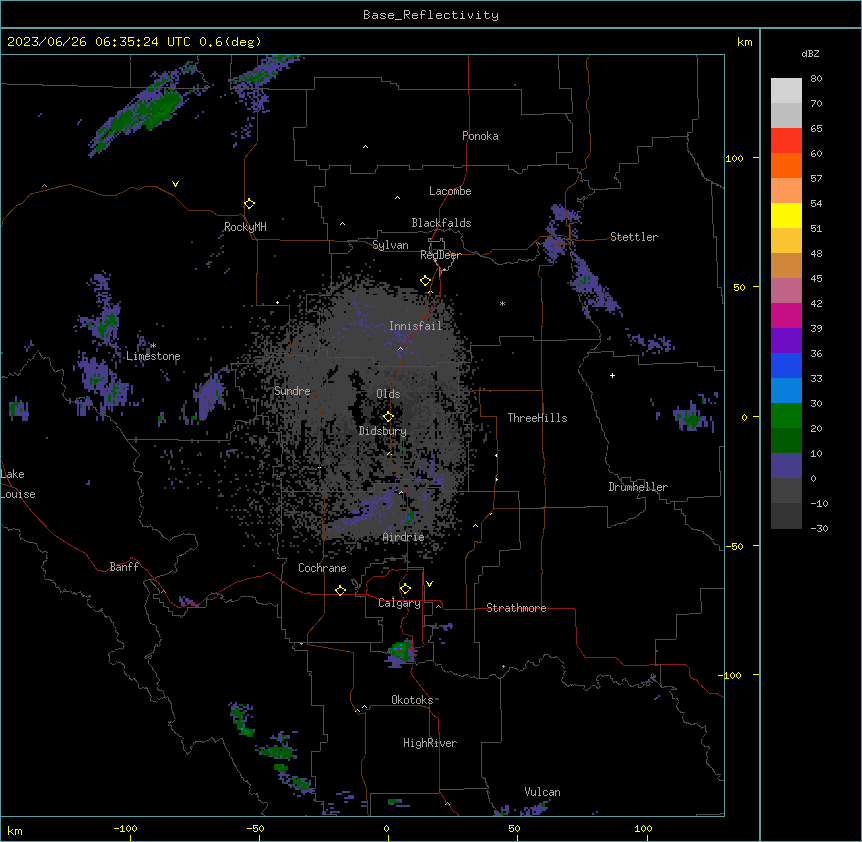Click the Ponoka city label
Viewport: 862px width, 842px height.
point(480,136)
